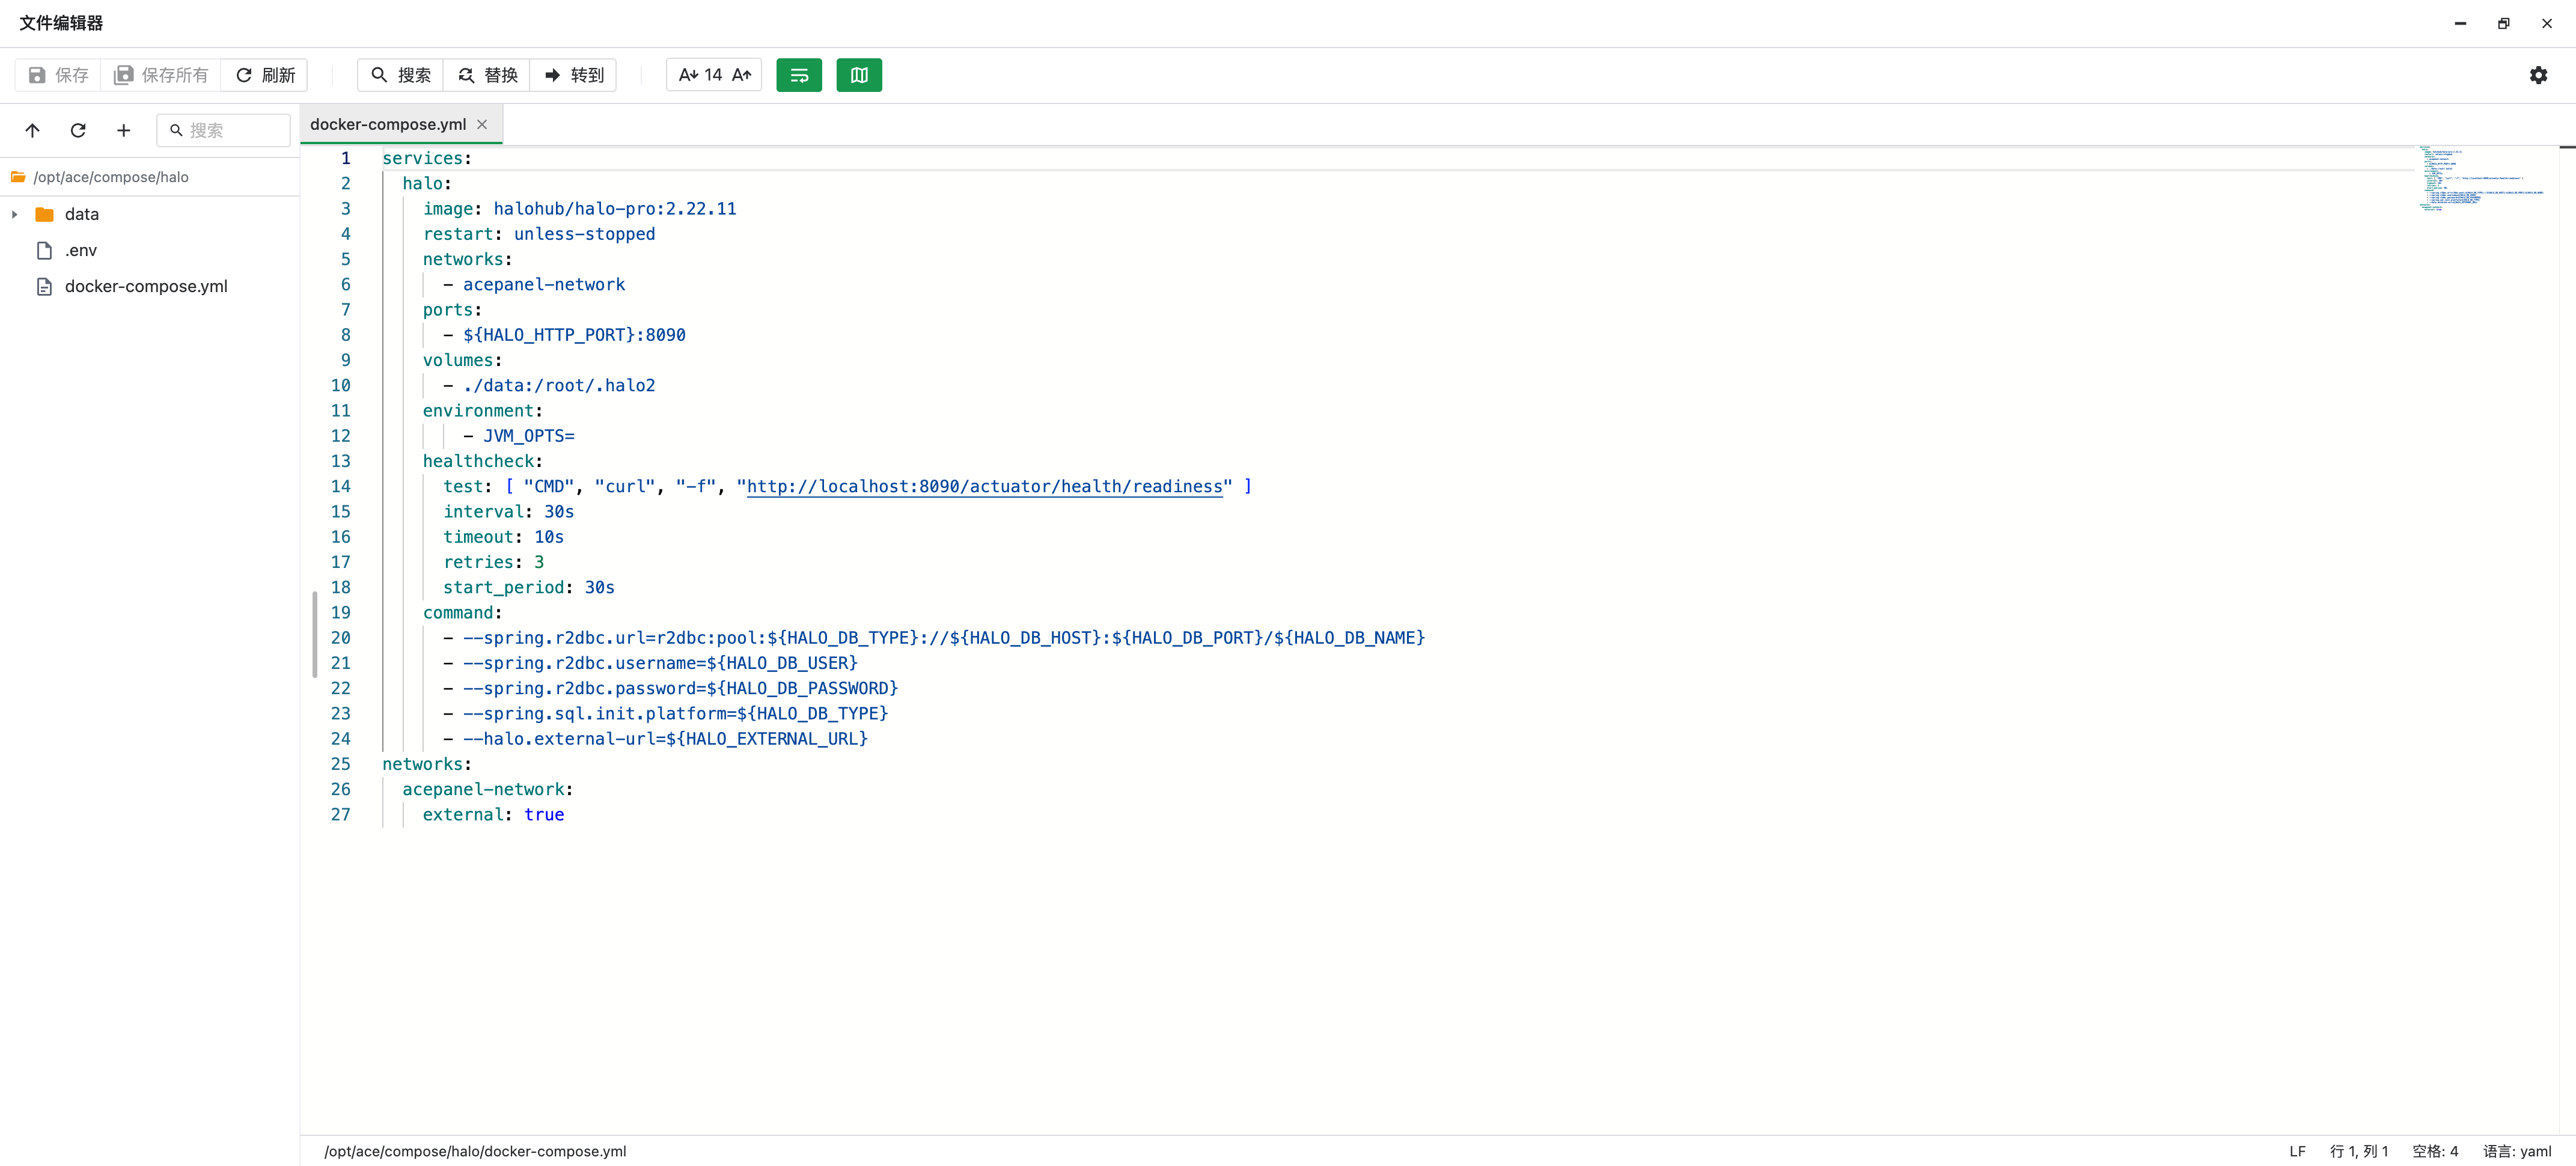
Task: Go up to the parent directory with the arrow
Action: (32, 130)
